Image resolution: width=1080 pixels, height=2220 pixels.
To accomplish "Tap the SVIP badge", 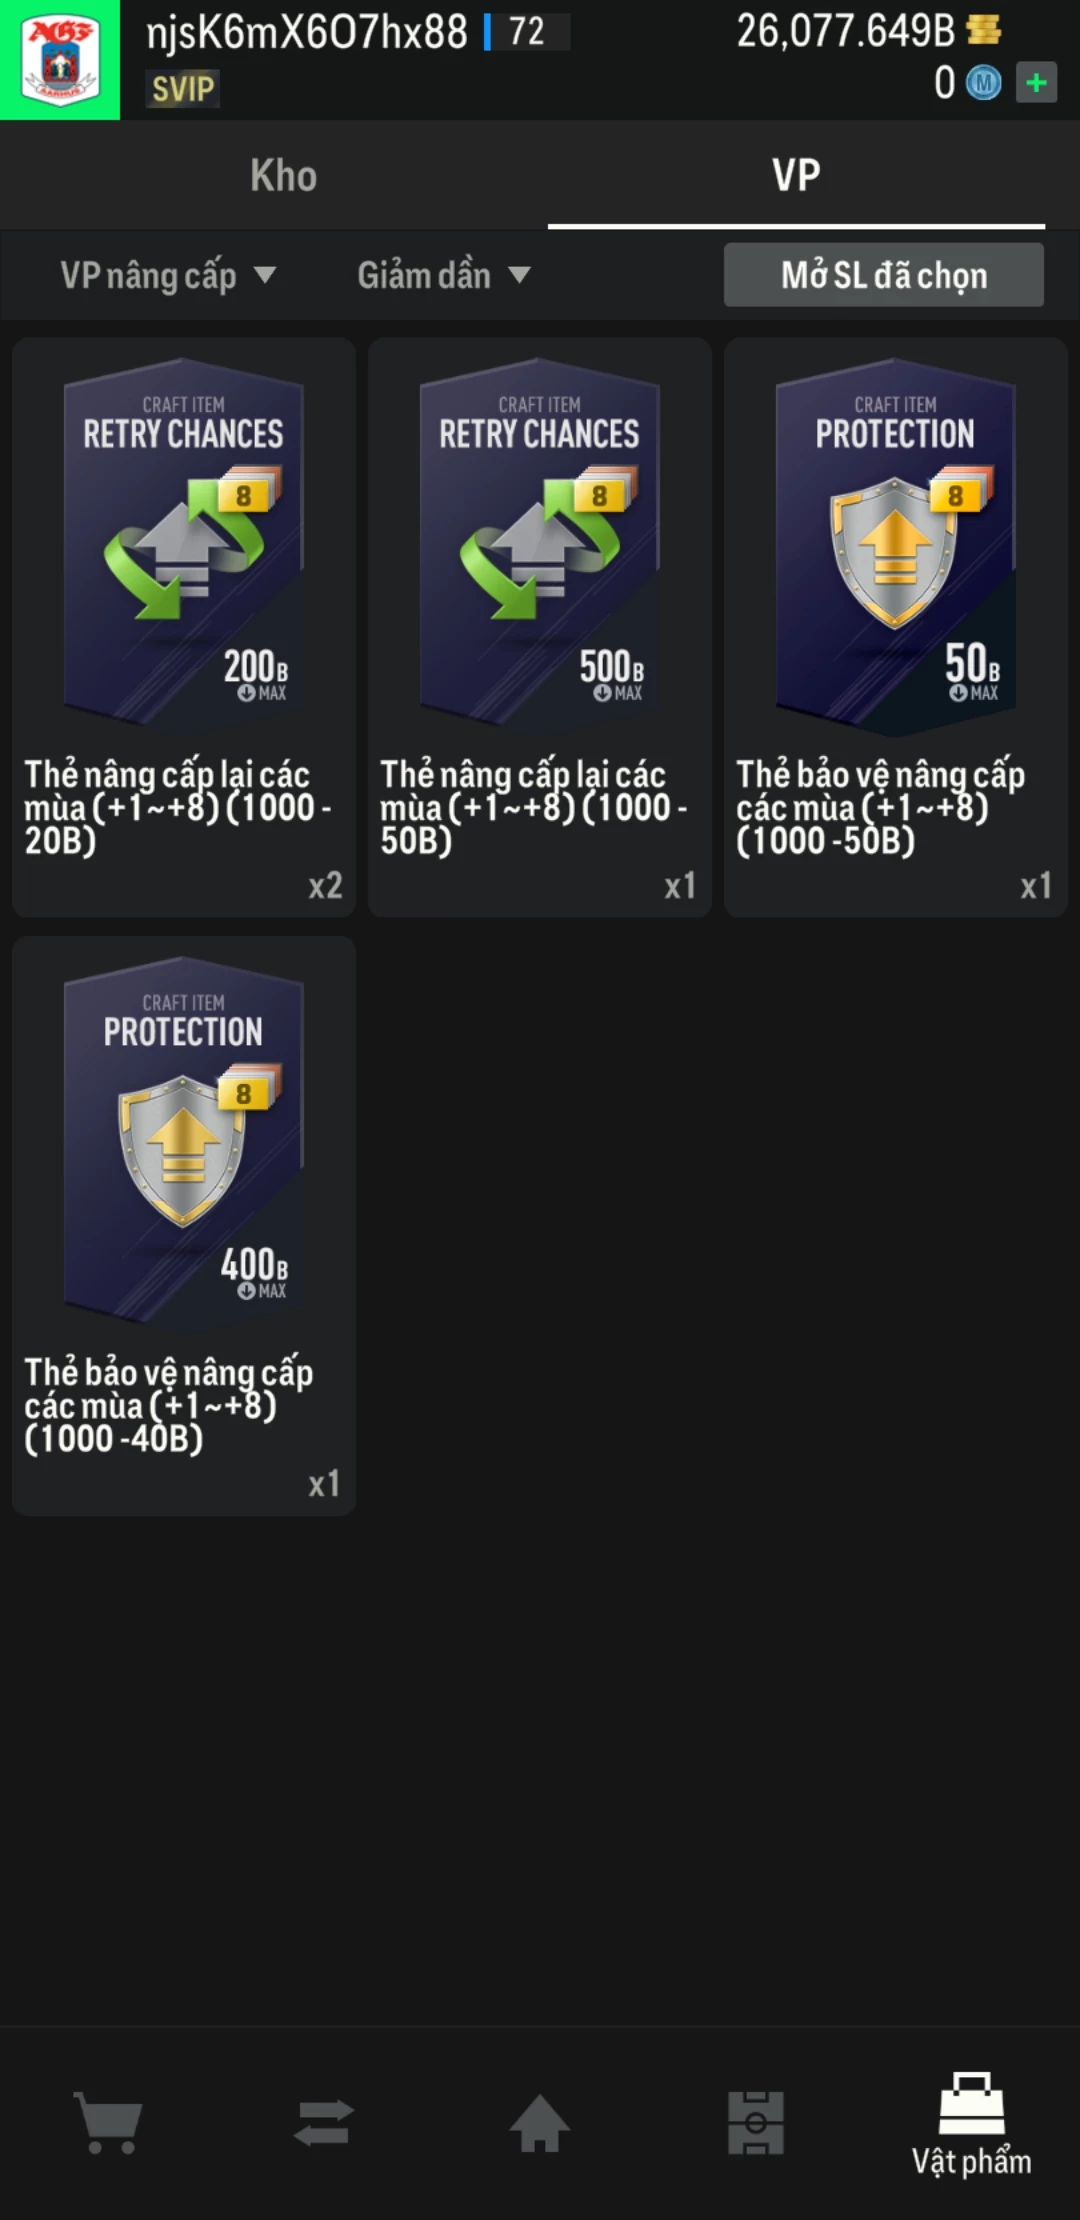I will (x=183, y=89).
